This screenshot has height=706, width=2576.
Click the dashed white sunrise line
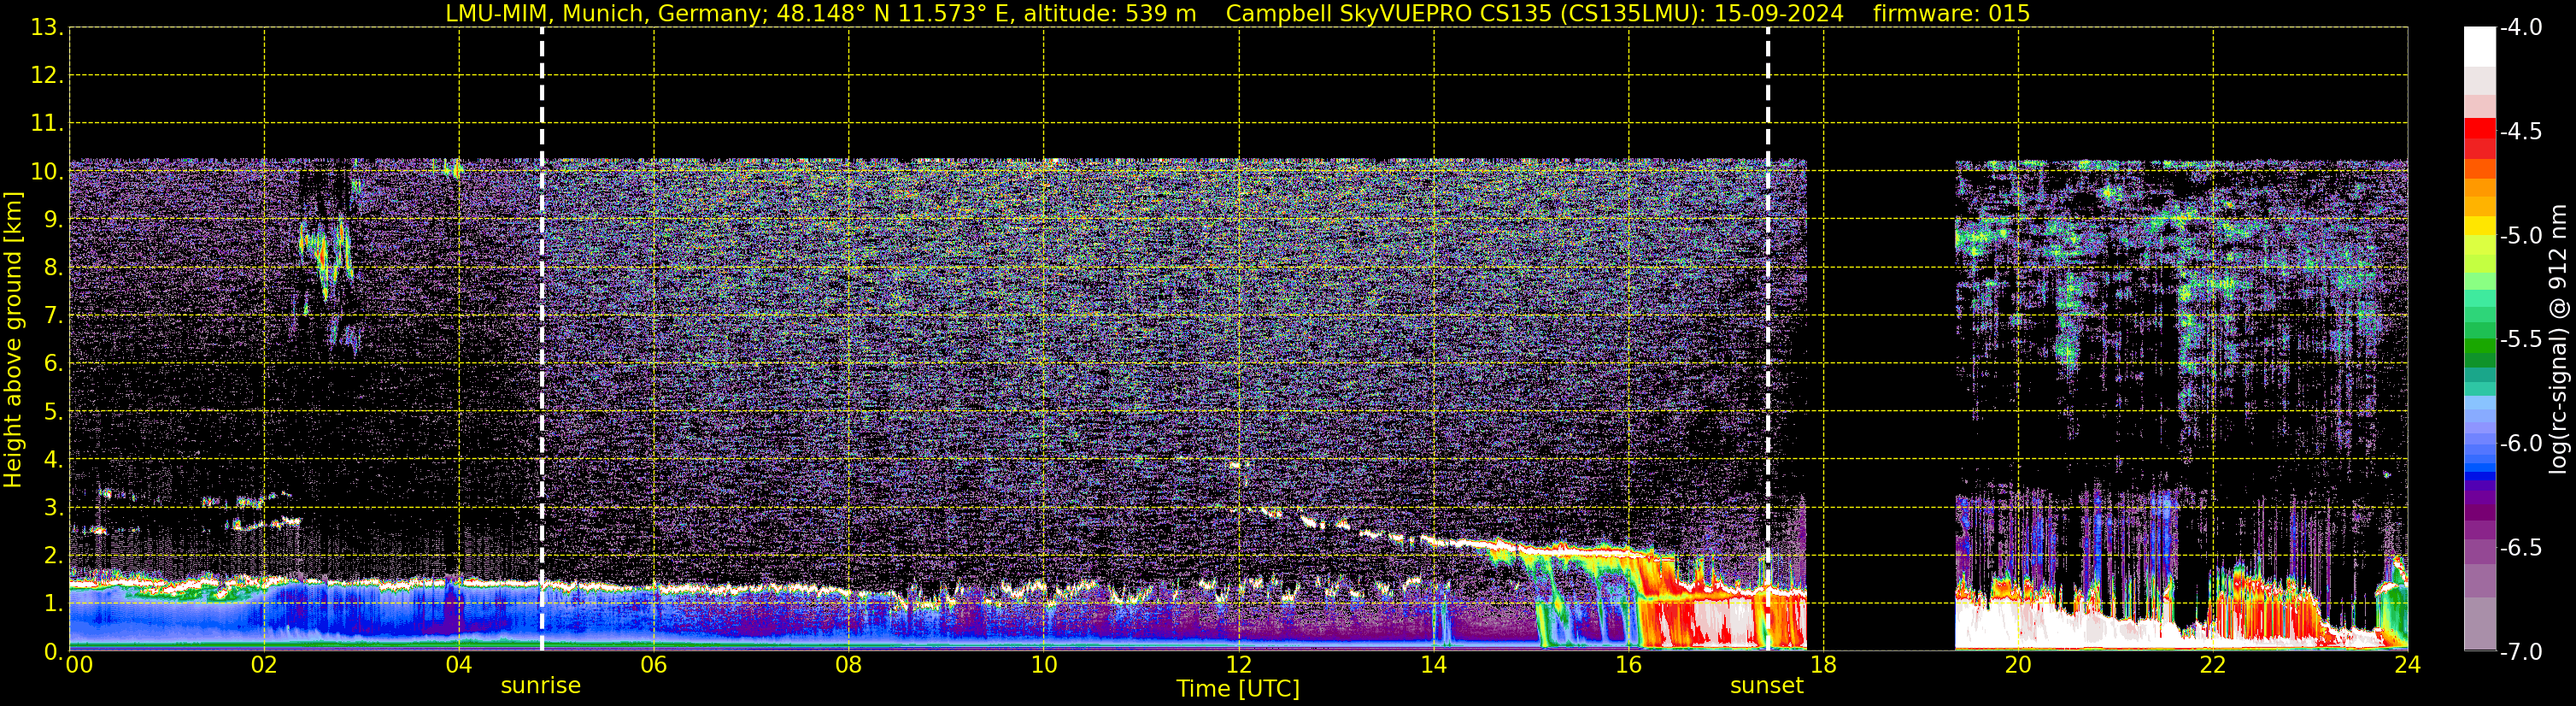pyautogui.click(x=542, y=340)
